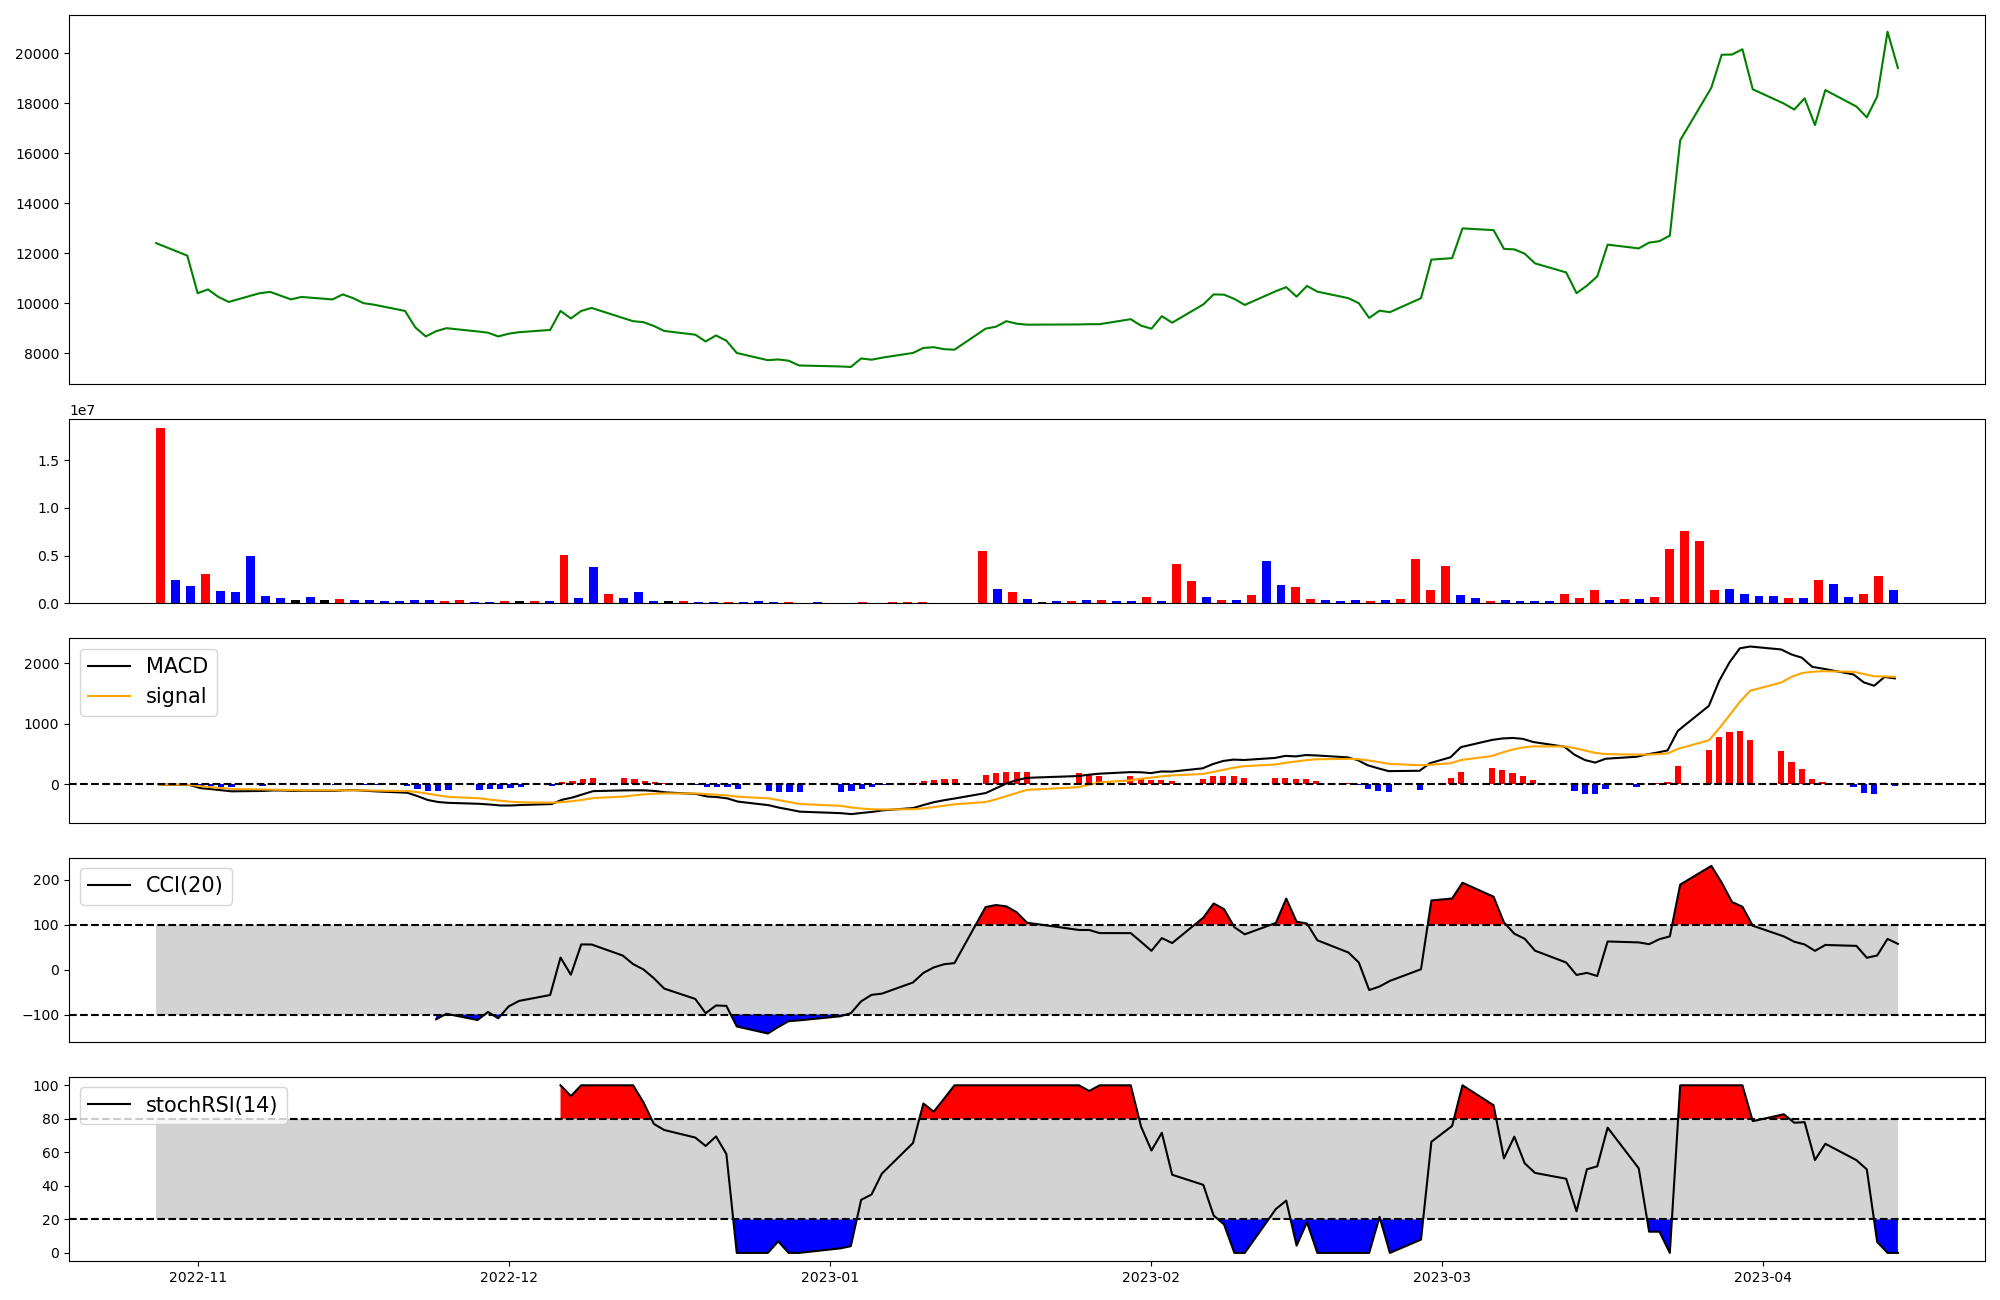
Task: Click the price line's highest peak
Action: click(1887, 32)
